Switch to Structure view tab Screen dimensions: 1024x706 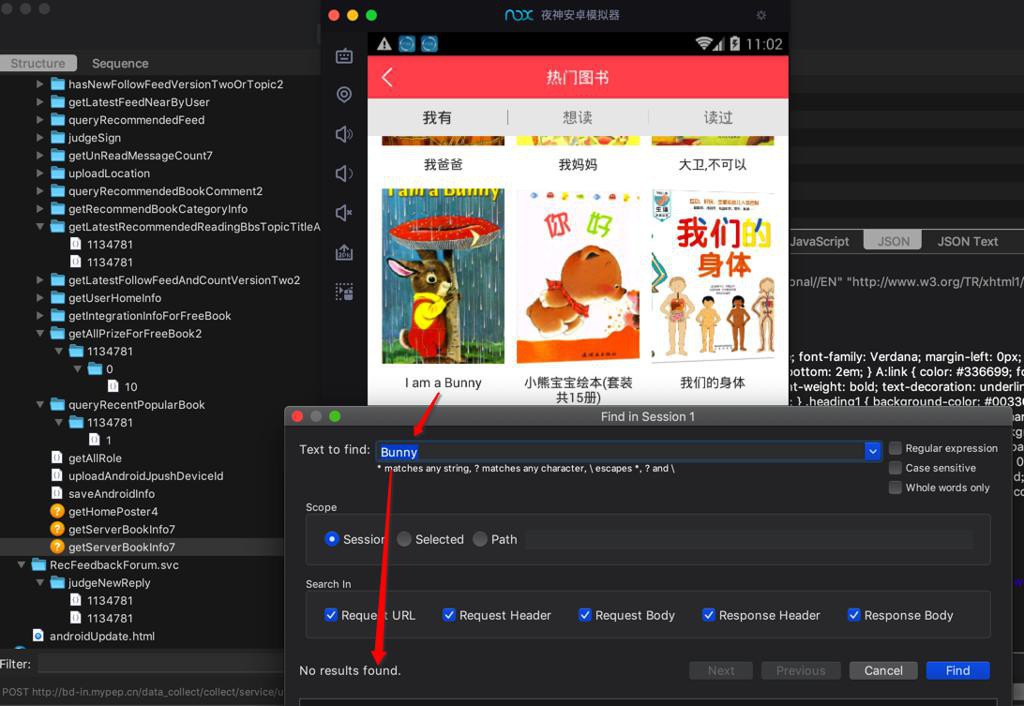(x=38, y=63)
